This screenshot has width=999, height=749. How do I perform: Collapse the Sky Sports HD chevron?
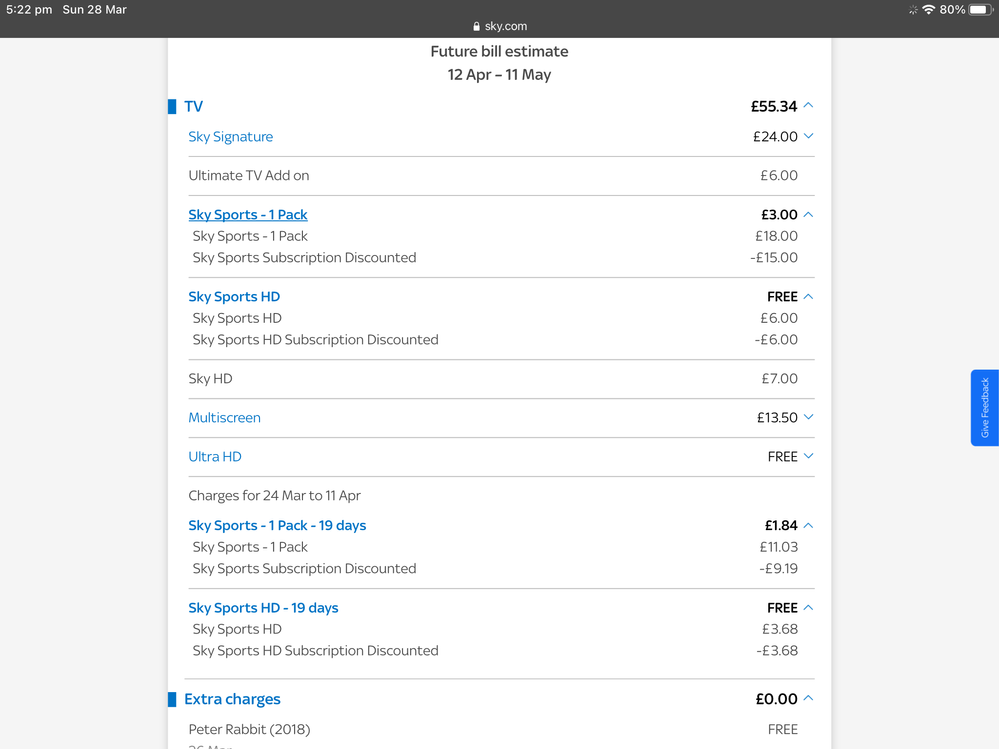[x=808, y=297]
